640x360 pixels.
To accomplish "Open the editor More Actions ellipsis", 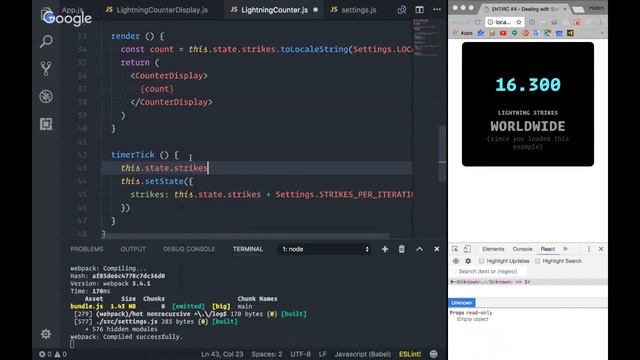I will (x=437, y=10).
